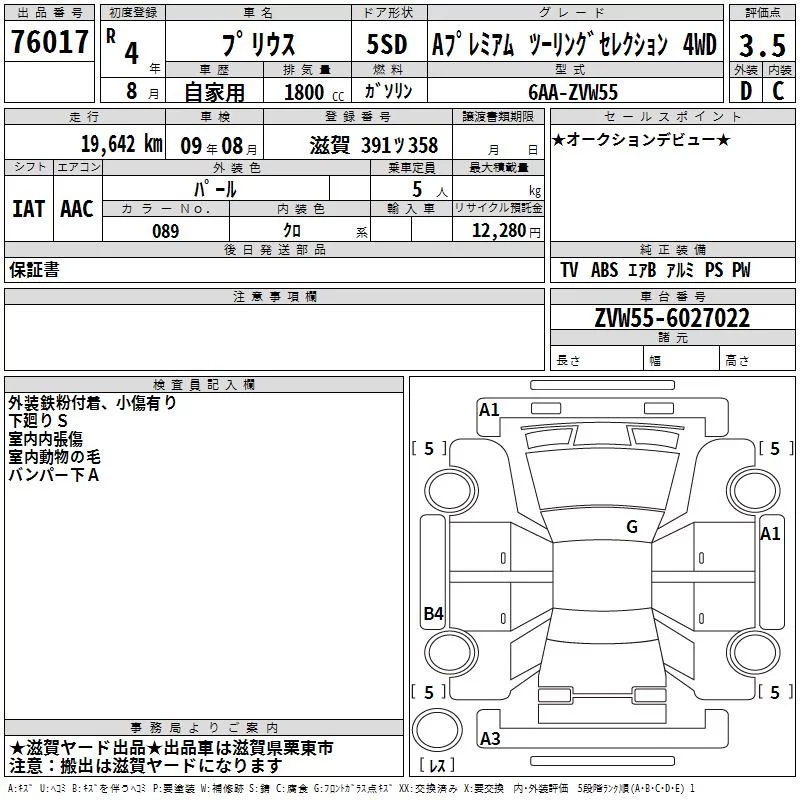Click the 滋賀ヤード出品 notice line
800x800 pixels.
click(x=171, y=748)
